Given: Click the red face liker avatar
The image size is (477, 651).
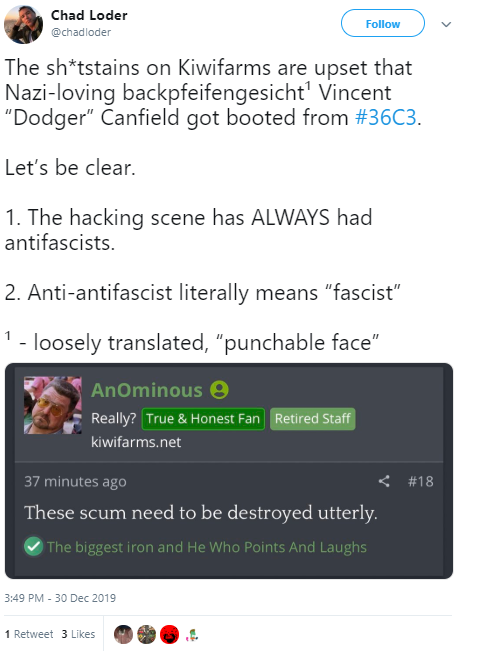Looking at the screenshot, I should tap(169, 634).
